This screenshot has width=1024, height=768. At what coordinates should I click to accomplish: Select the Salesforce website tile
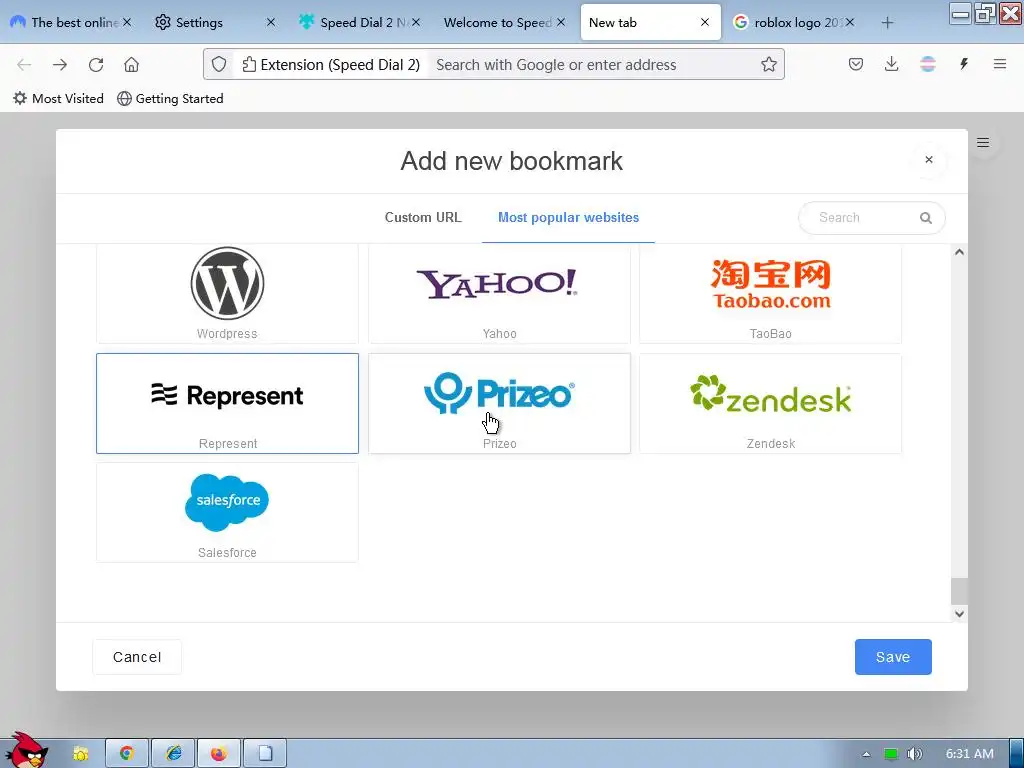(x=227, y=513)
